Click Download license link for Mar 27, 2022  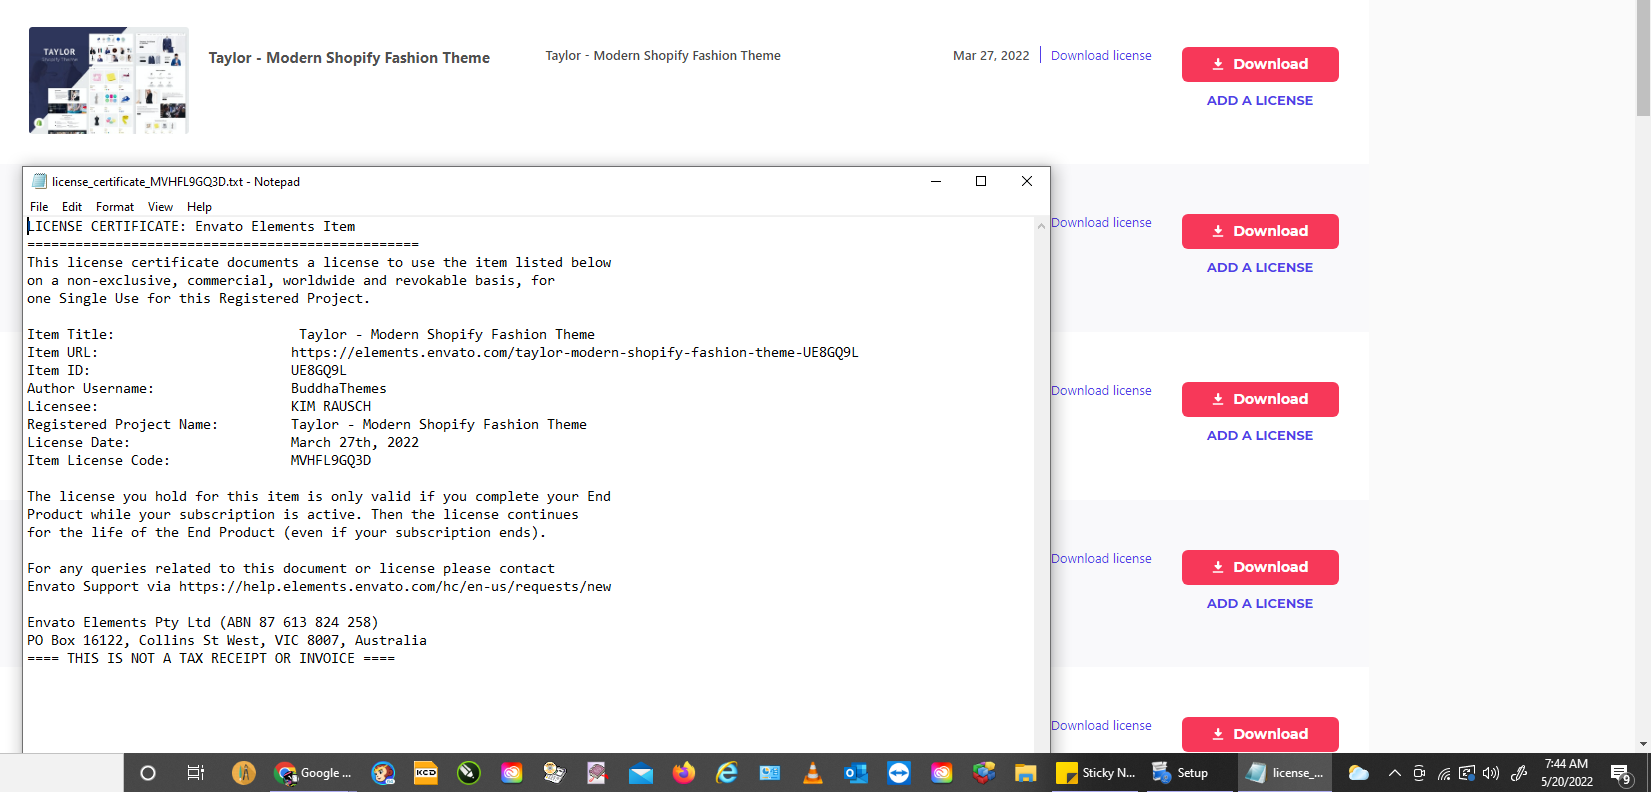point(1101,56)
